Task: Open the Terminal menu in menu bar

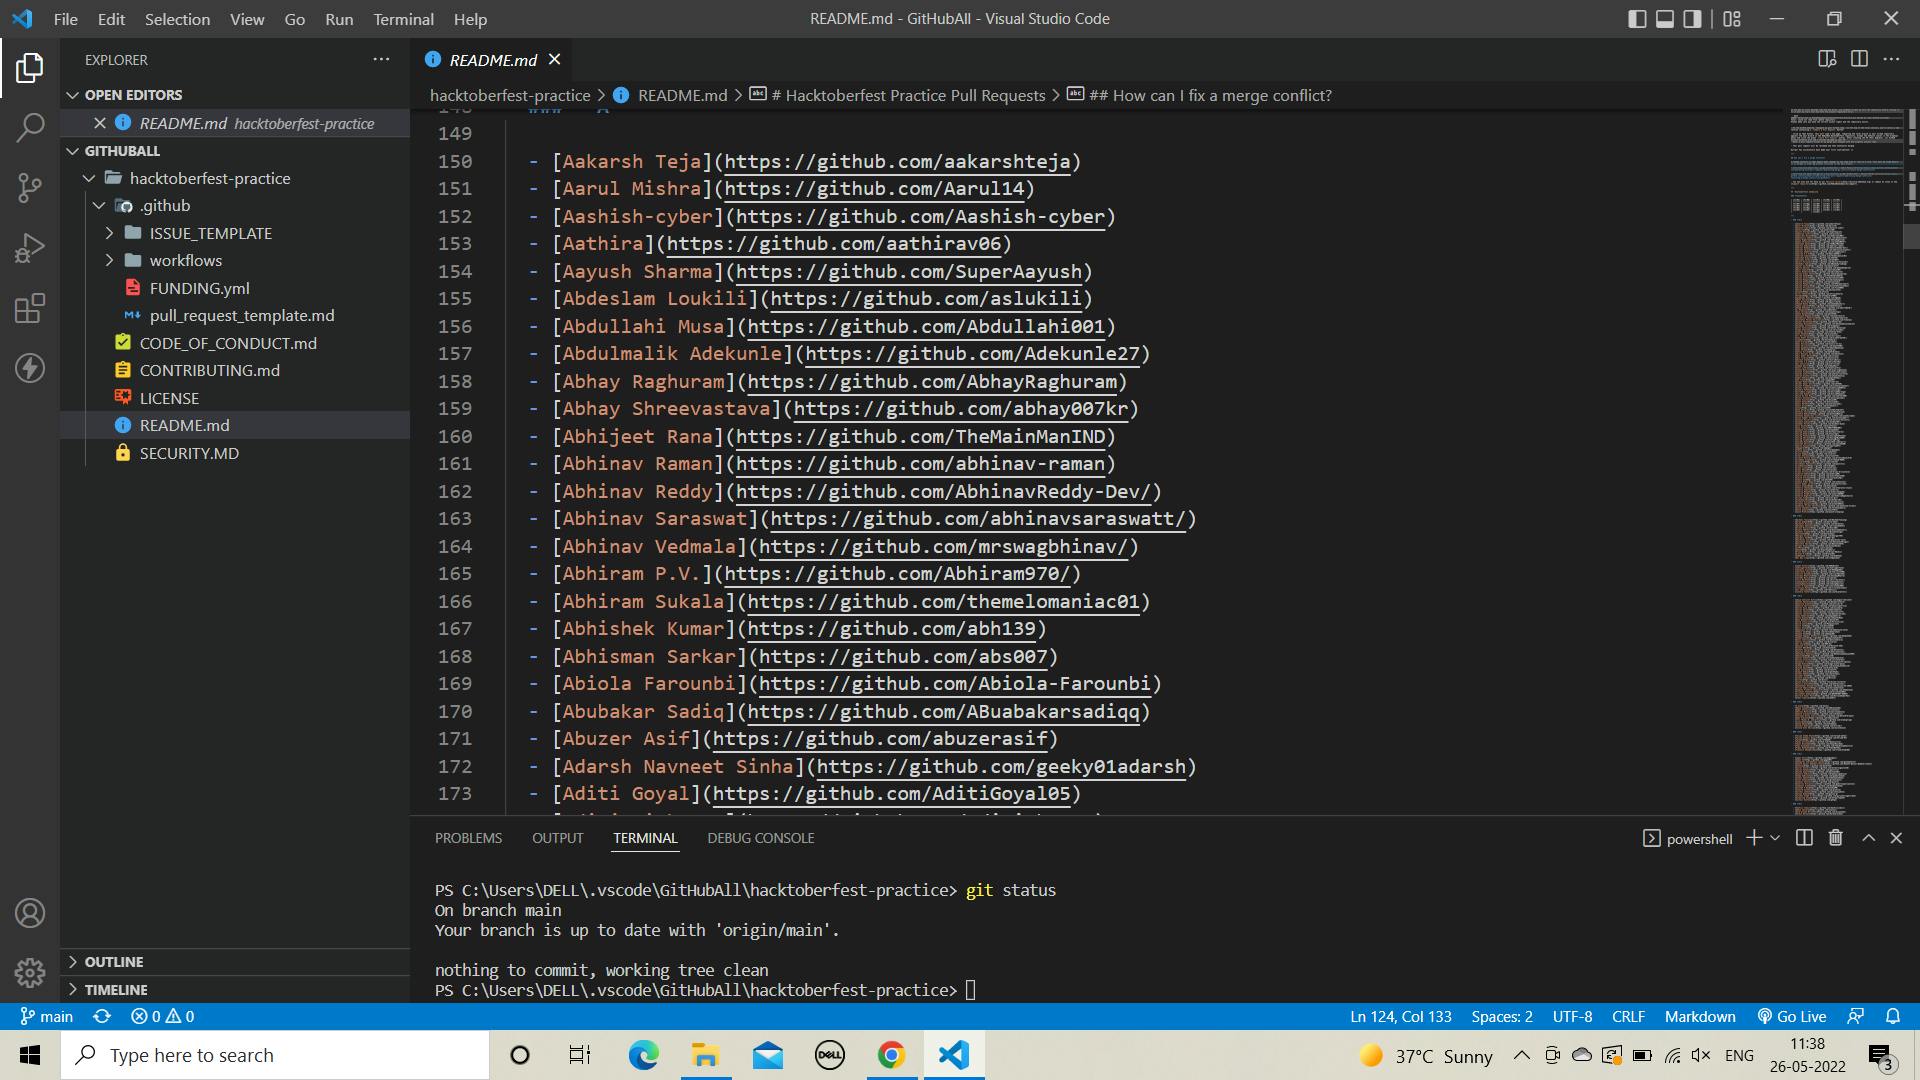Action: click(x=403, y=19)
